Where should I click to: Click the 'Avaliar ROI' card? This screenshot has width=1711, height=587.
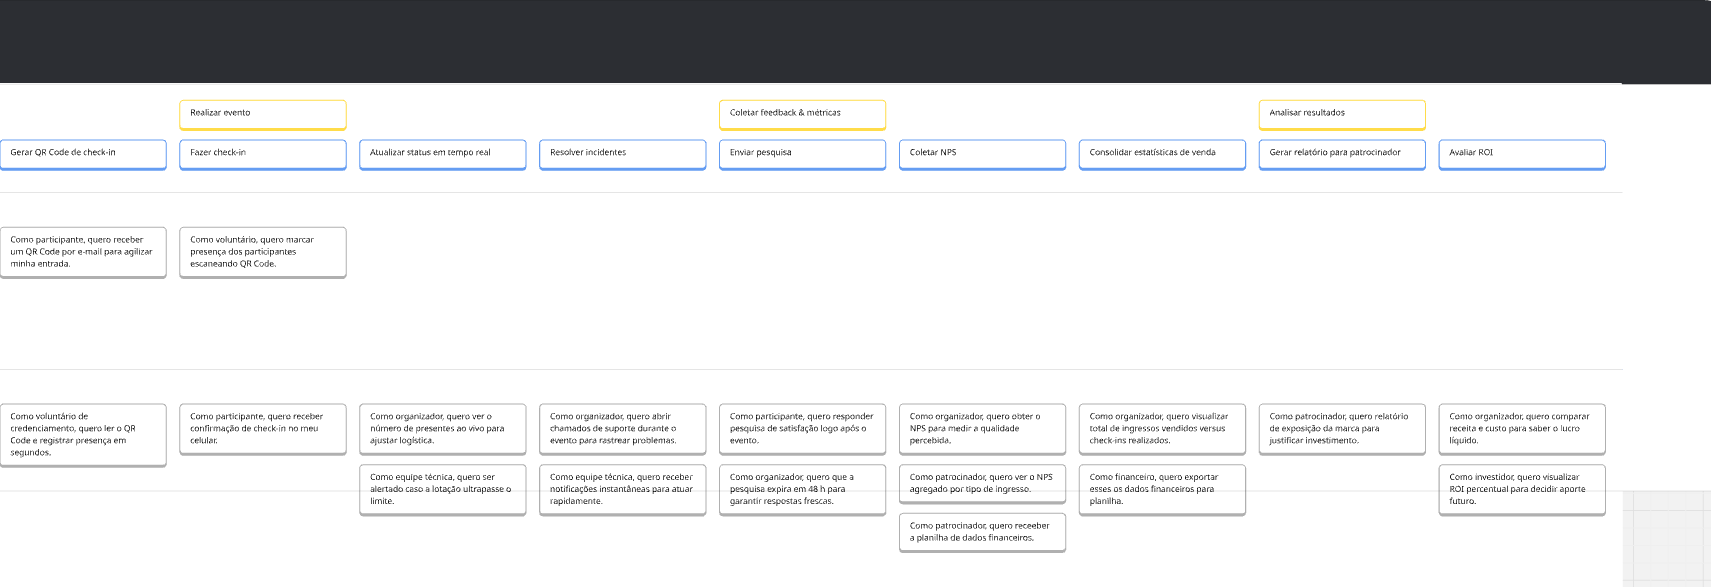[1521, 154]
